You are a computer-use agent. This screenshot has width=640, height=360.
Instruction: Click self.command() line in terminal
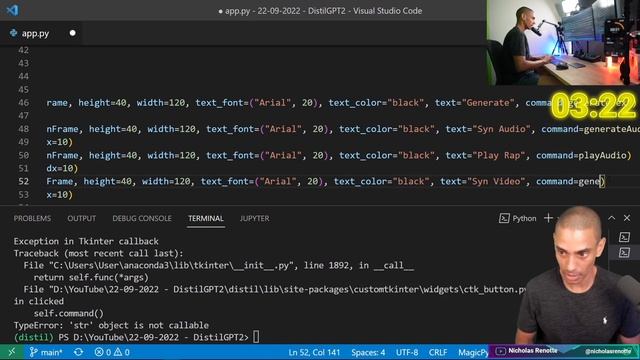click(69, 313)
